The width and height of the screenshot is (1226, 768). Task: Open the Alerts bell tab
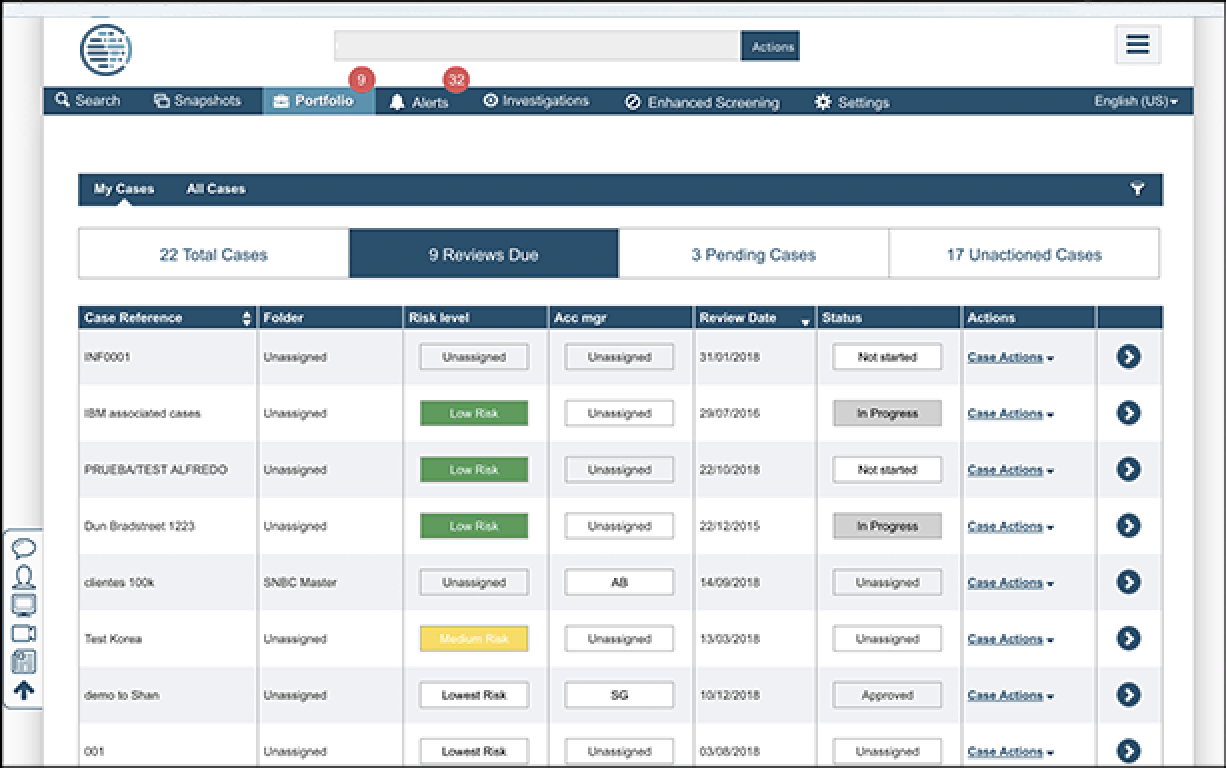coord(419,102)
